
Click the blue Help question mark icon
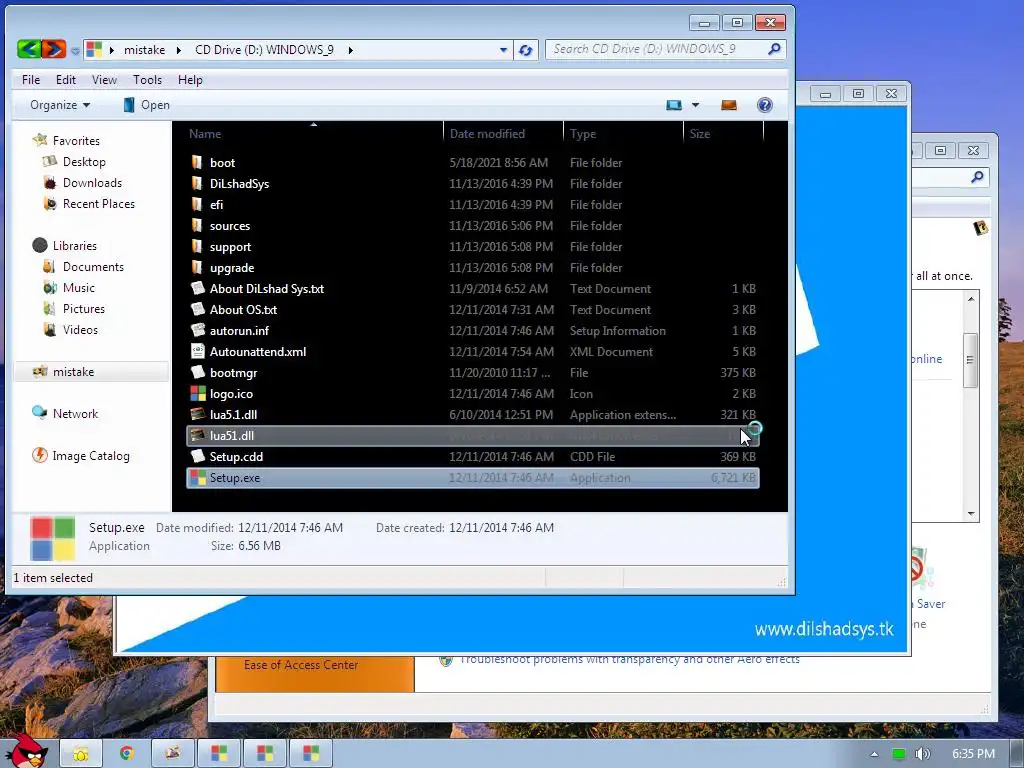765,105
